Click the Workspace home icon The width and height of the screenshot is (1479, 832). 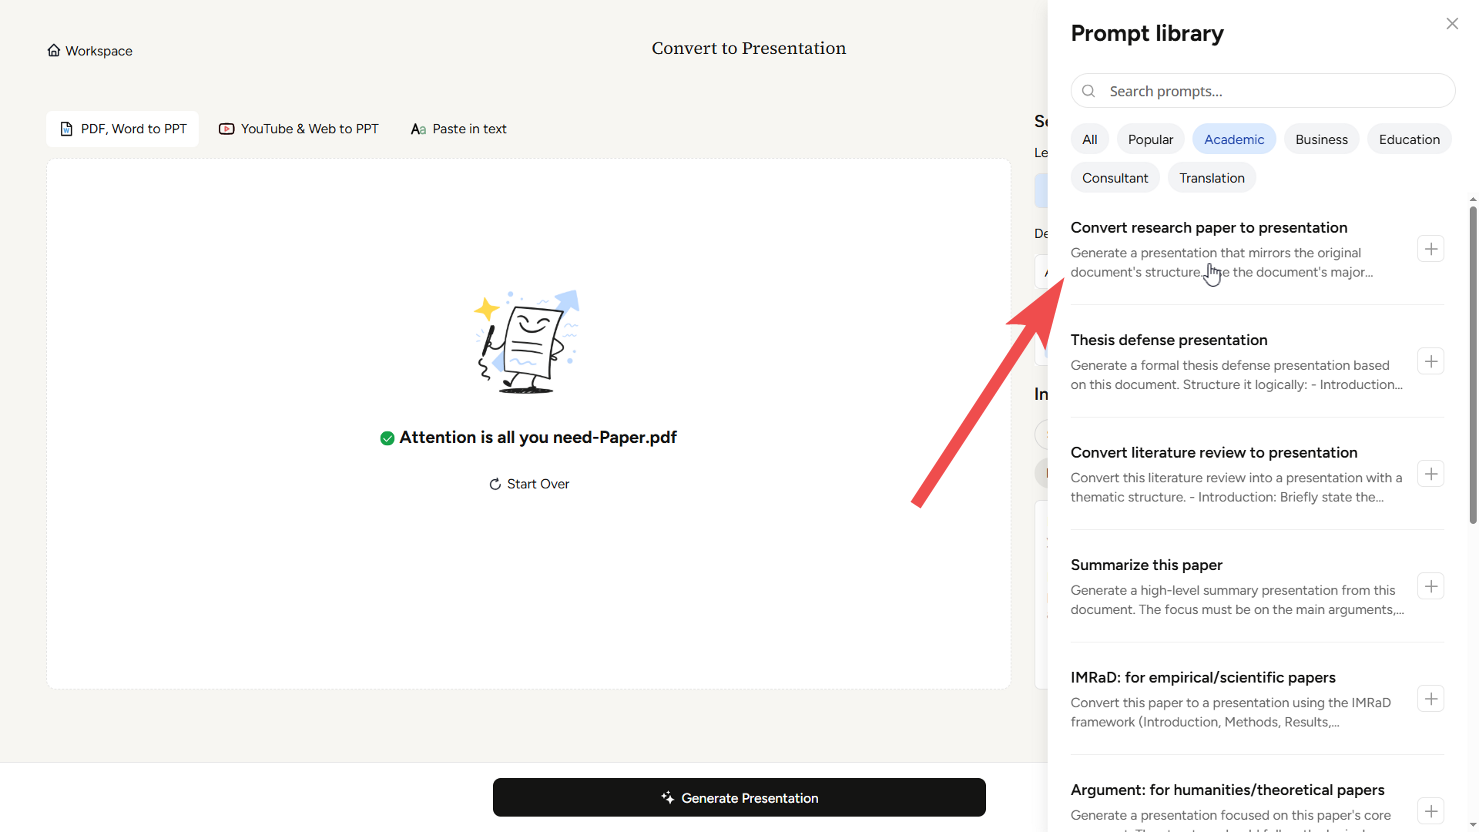click(x=54, y=50)
